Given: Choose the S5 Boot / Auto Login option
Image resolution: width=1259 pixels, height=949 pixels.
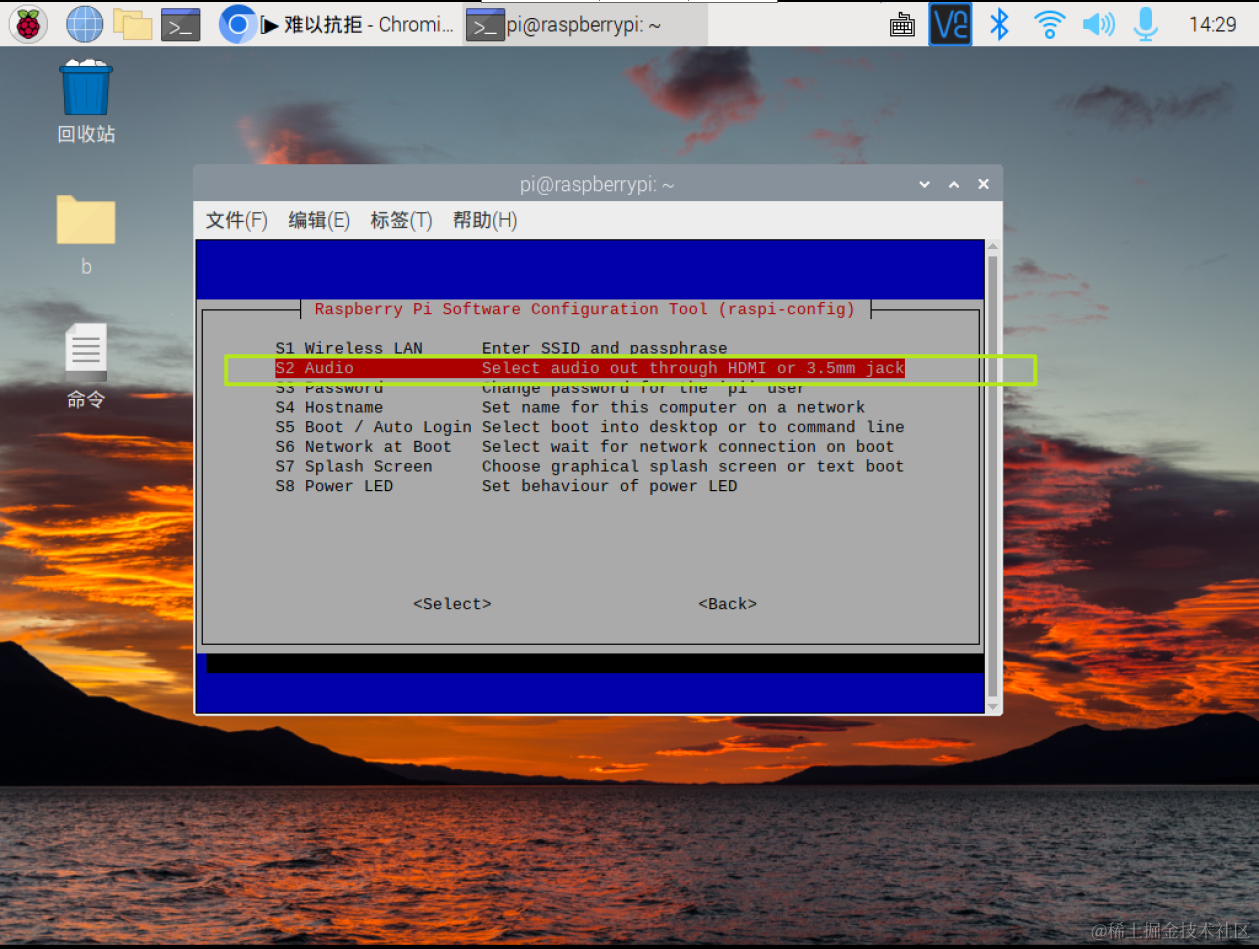Looking at the screenshot, I should [x=590, y=427].
